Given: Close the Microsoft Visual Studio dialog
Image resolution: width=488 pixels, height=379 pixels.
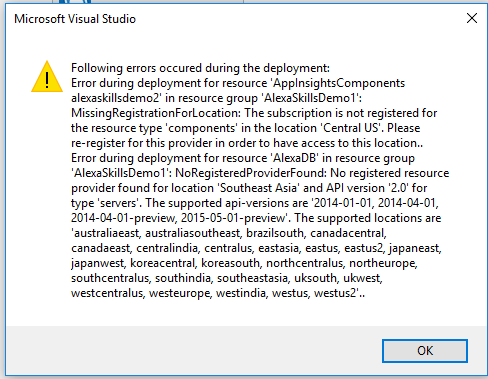Looking at the screenshot, I should pyautogui.click(x=472, y=18).
